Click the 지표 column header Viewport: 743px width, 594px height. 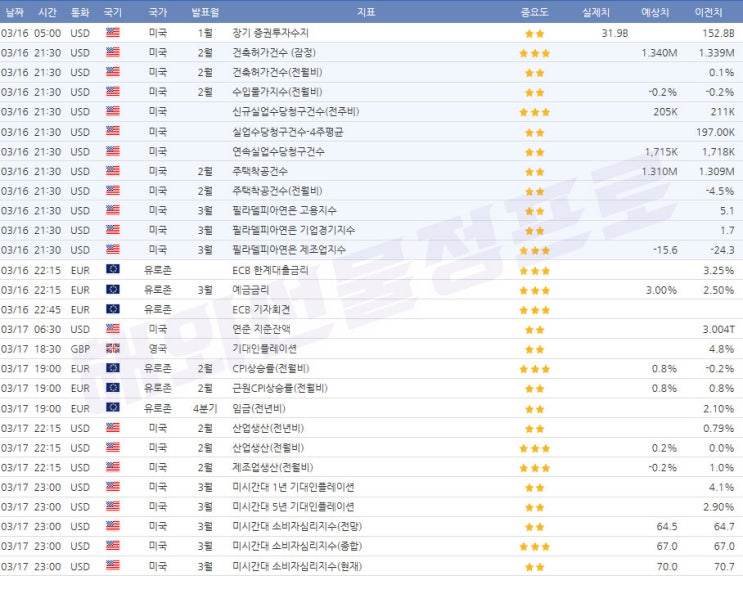tap(366, 12)
